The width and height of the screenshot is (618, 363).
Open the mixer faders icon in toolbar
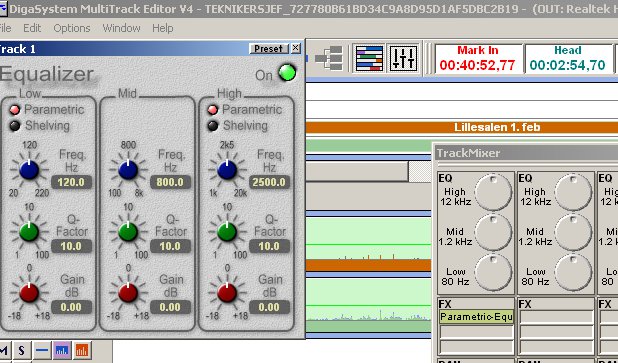tap(404, 59)
